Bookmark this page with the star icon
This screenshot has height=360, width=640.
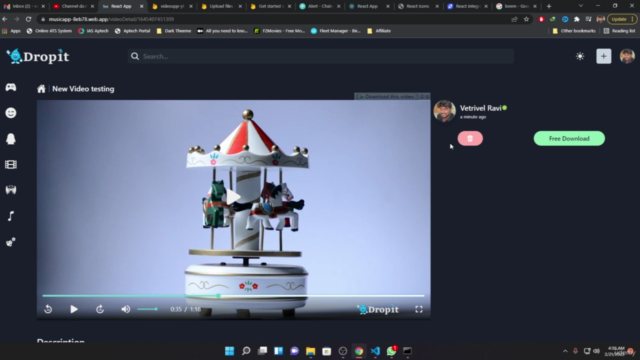[x=527, y=19]
